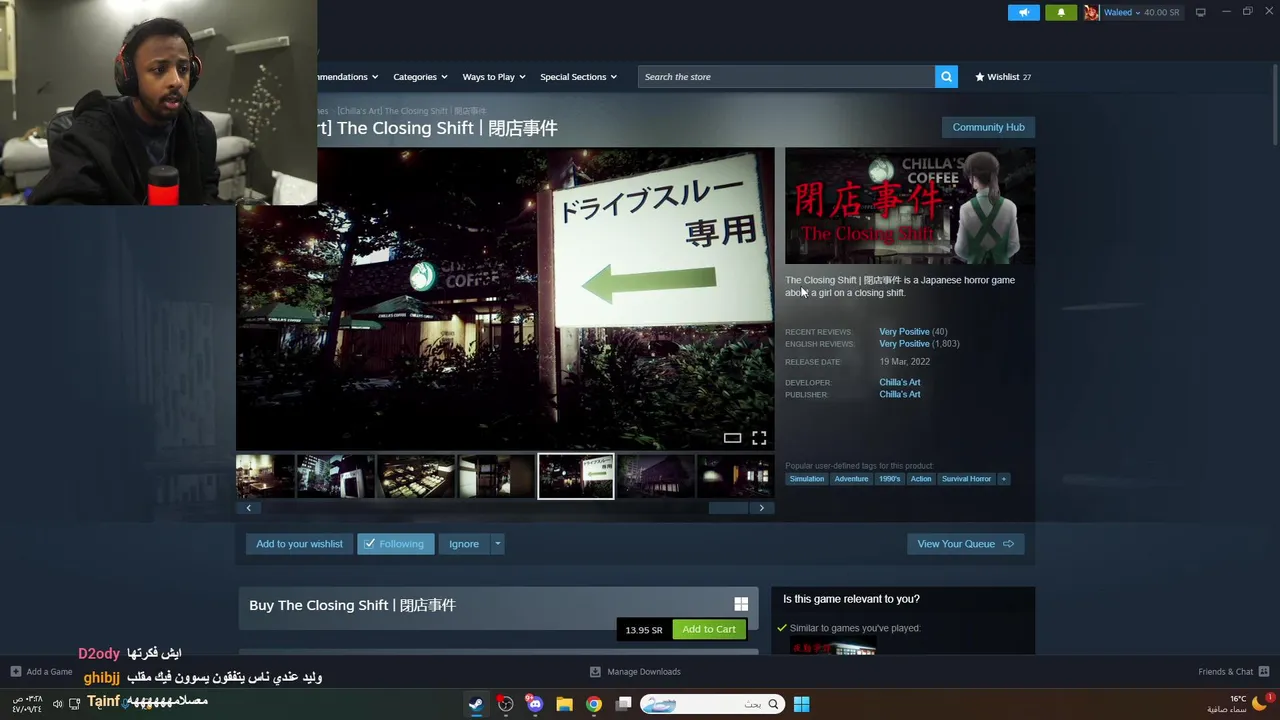This screenshot has width=1280, height=720.
Task: Click the Ignore button
Action: tap(464, 544)
